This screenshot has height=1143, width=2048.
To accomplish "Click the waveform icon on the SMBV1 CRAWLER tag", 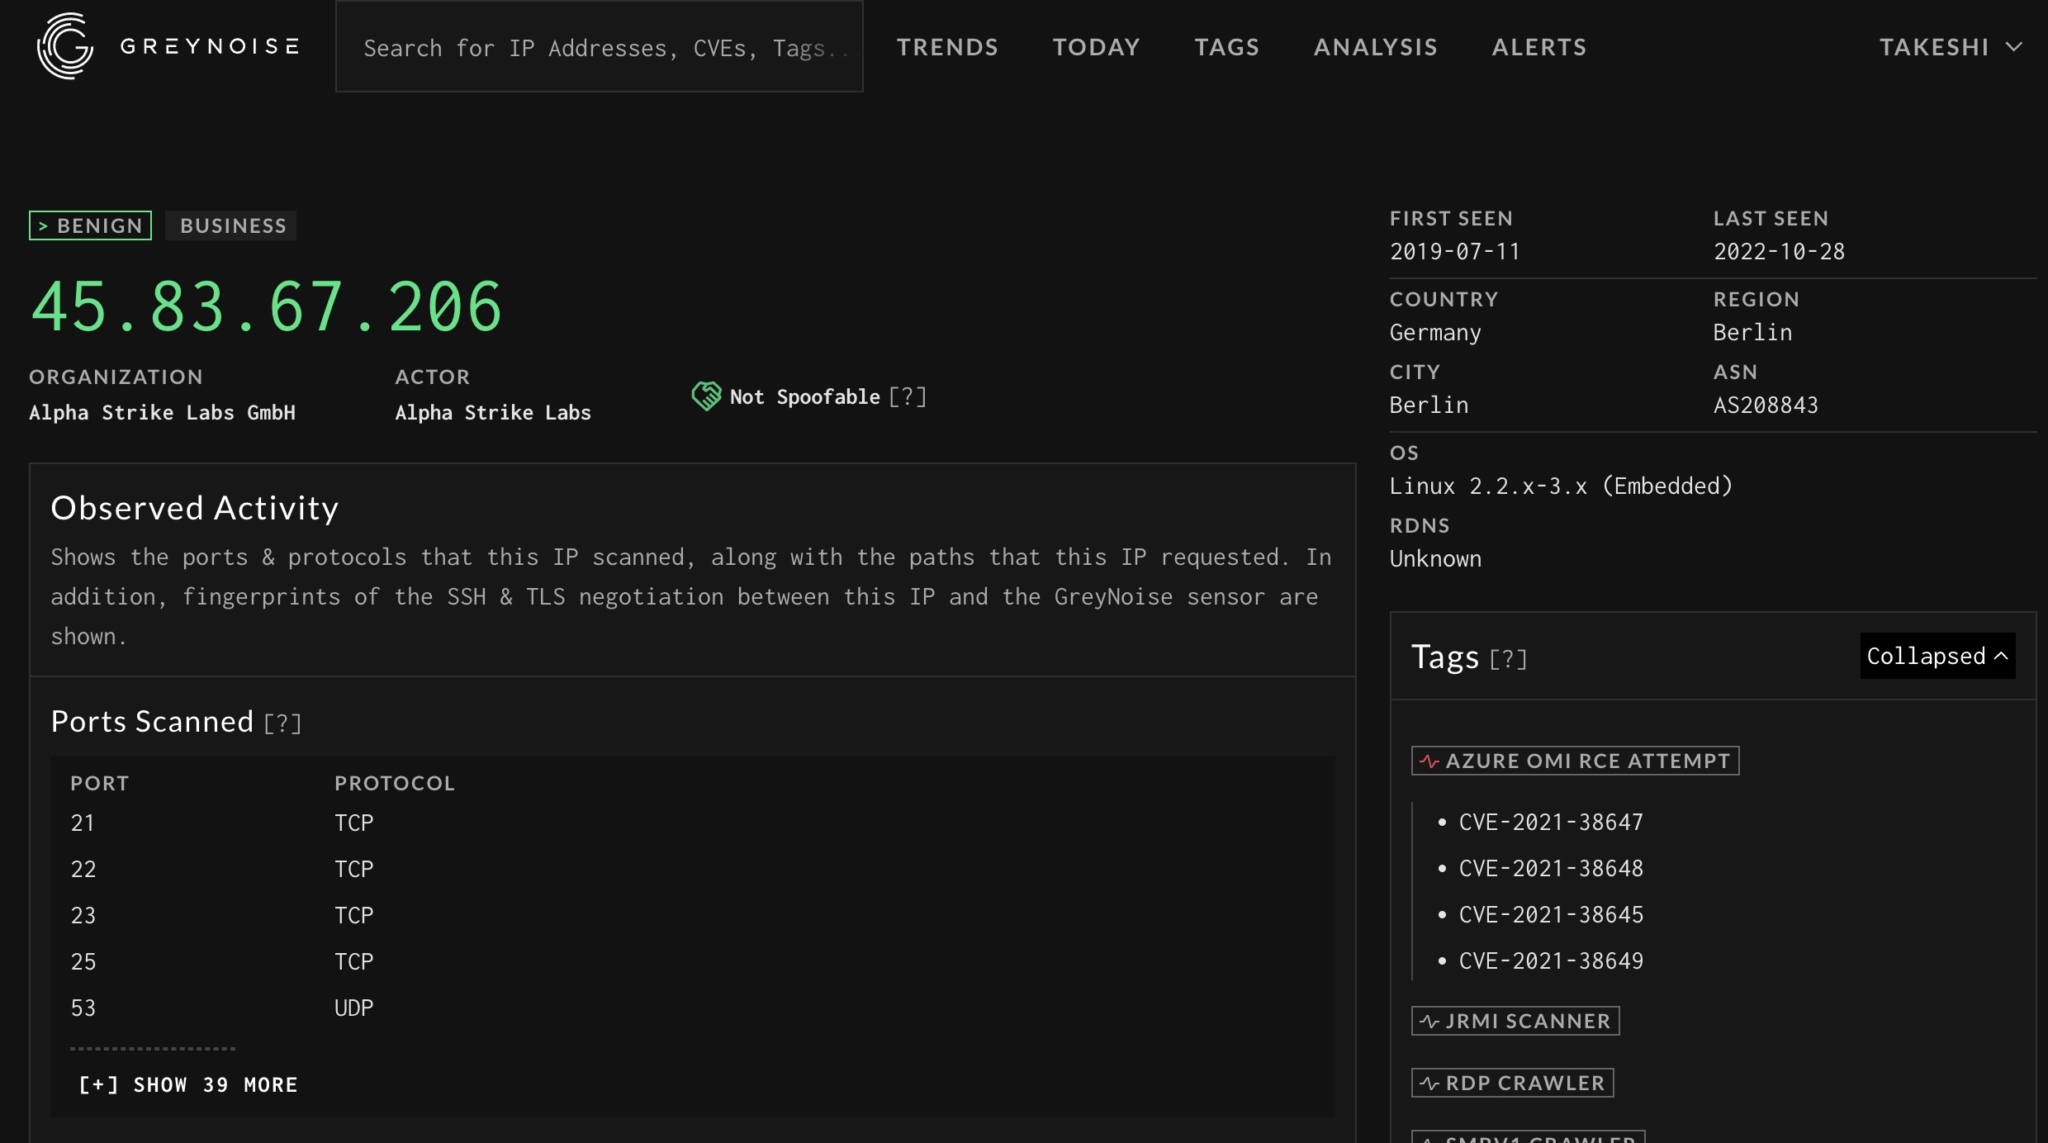I will click(1428, 1139).
